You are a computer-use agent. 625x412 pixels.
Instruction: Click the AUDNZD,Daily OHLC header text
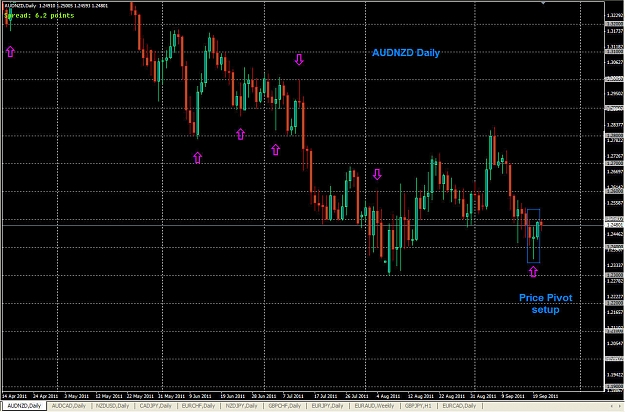pos(56,6)
